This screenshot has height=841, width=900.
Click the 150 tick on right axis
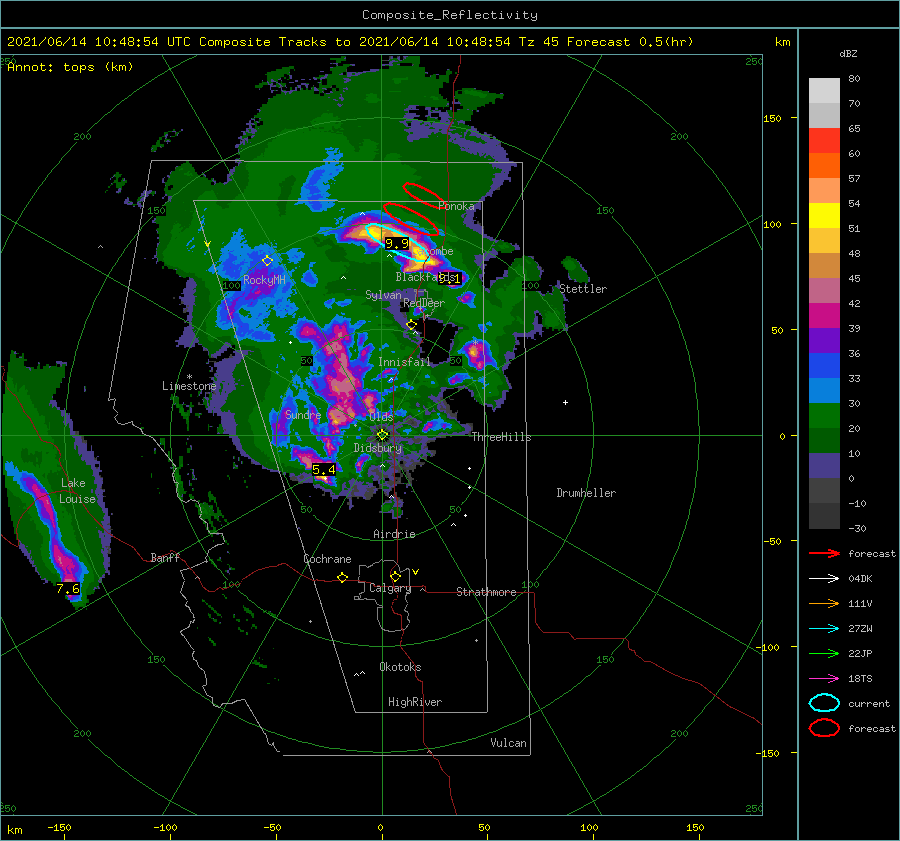[772, 118]
